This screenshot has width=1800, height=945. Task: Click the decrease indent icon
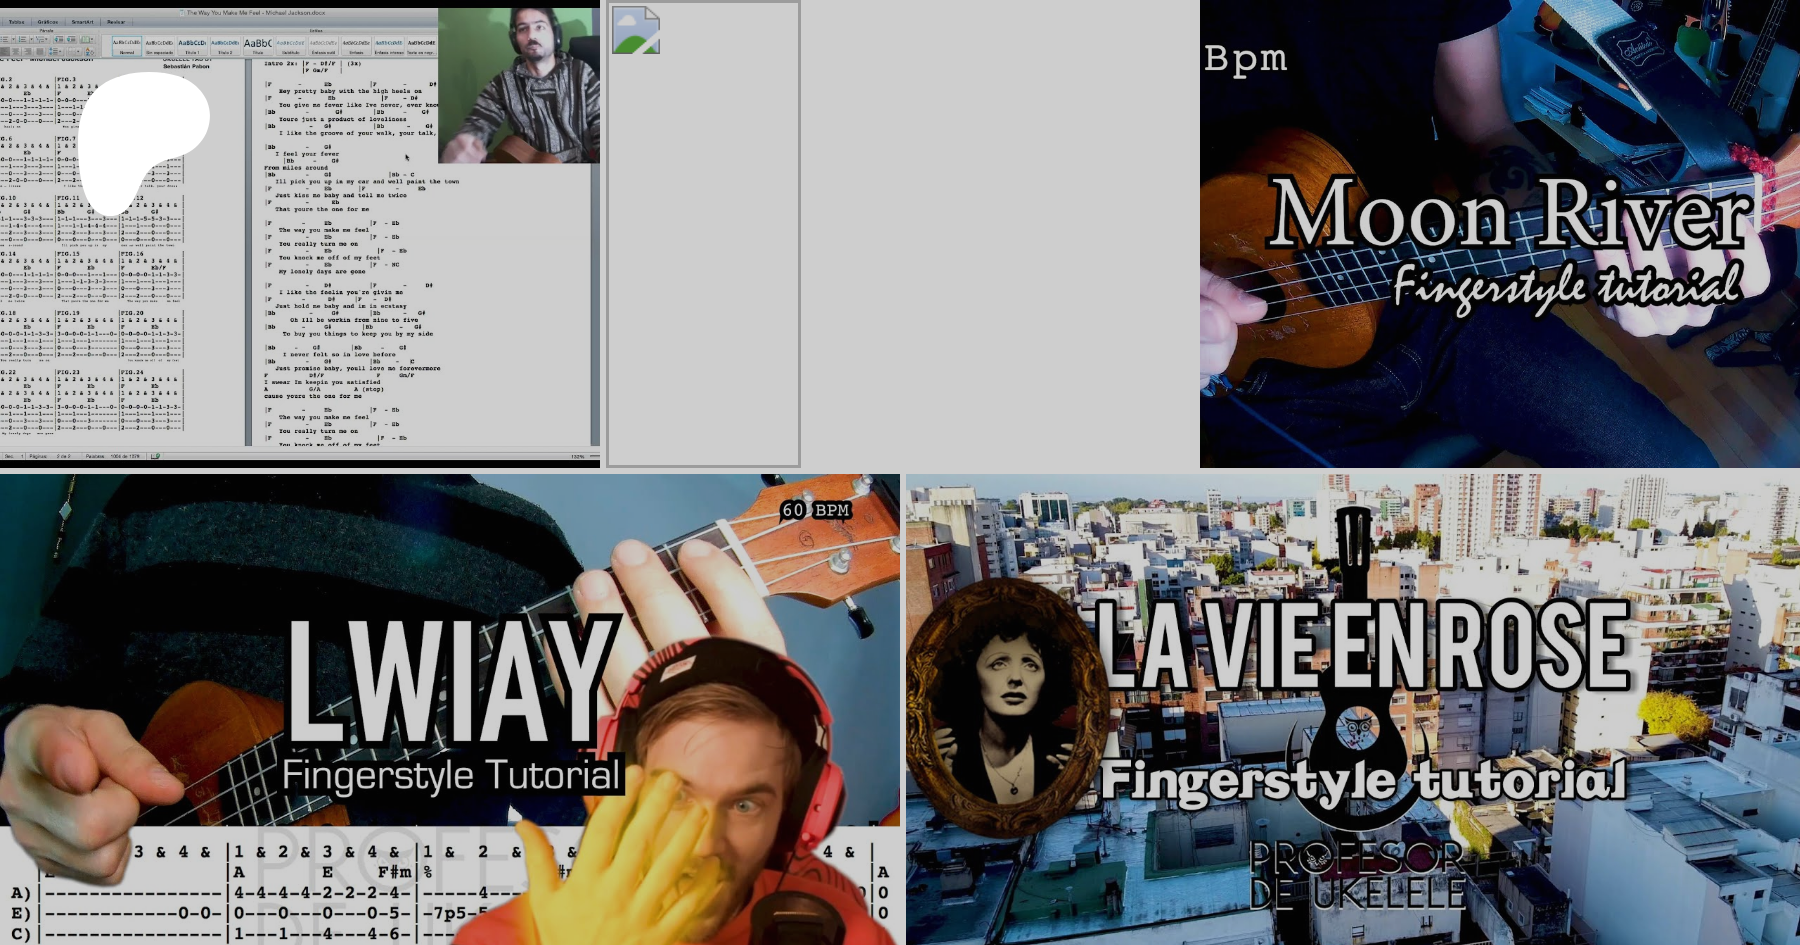tap(58, 40)
